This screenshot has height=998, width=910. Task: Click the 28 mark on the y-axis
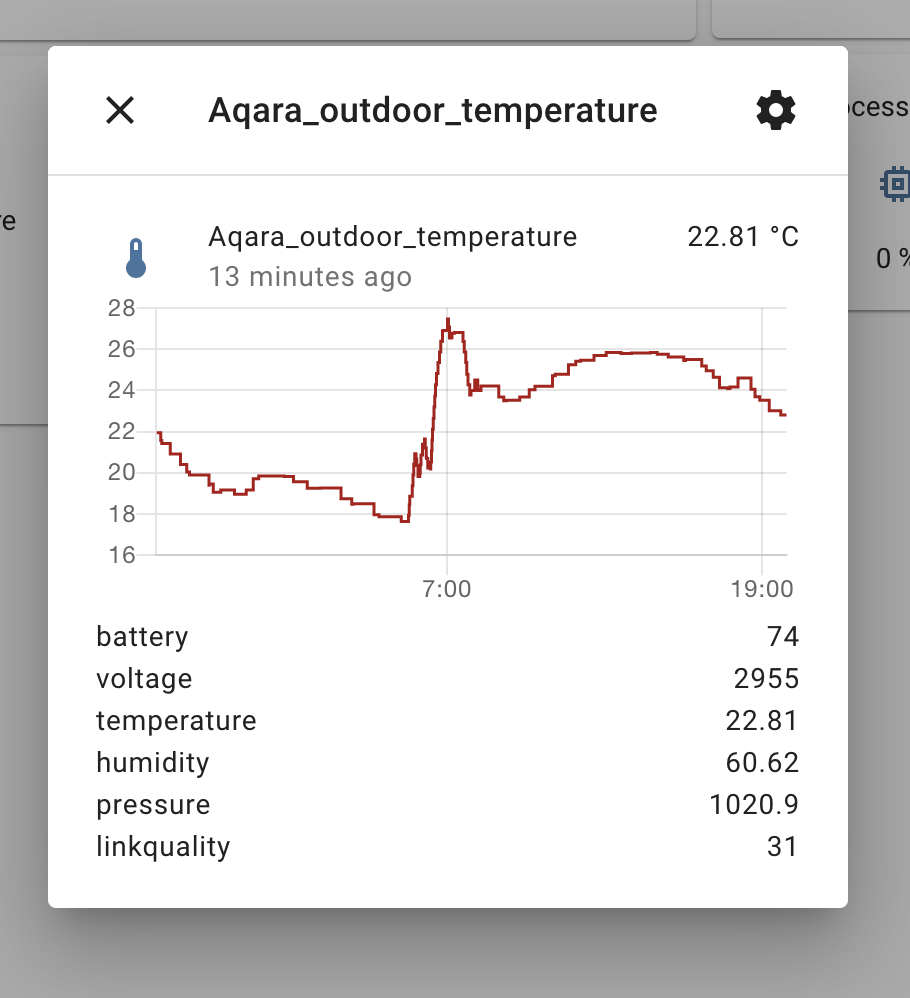click(122, 308)
